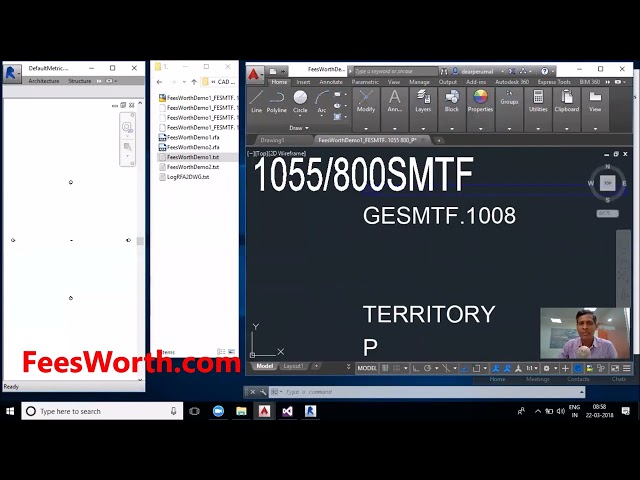Toggle snap mode in status bar
Screen dimensions: 640x480
pyautogui.click(x=396, y=368)
